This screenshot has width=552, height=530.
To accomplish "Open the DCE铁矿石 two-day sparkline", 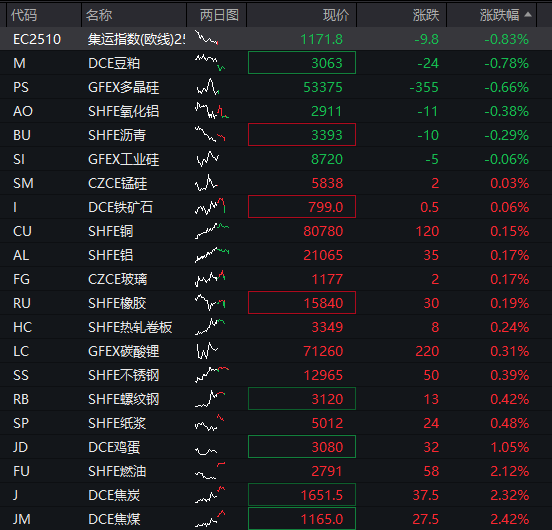I will [x=210, y=207].
